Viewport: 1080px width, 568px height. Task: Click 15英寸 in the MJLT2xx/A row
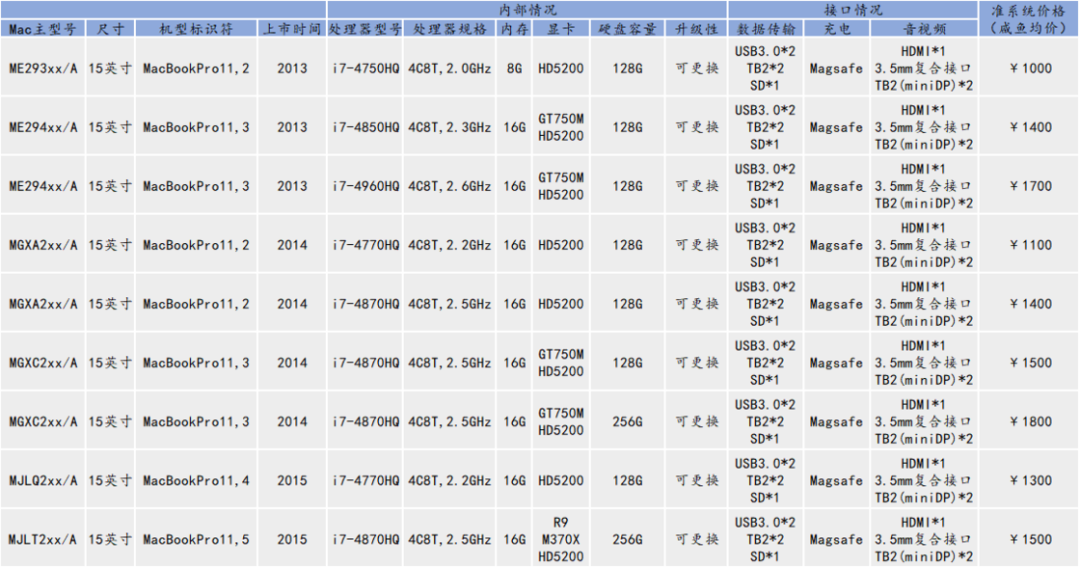[110, 539]
